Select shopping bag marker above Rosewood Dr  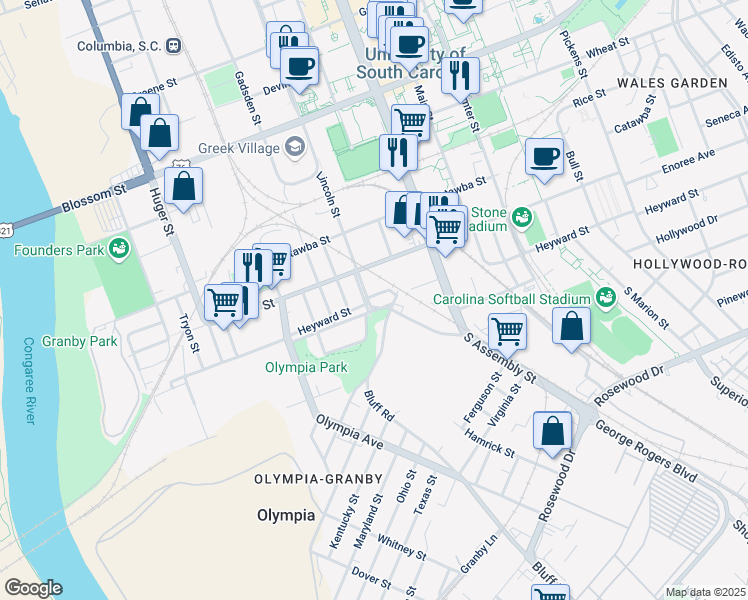click(552, 432)
